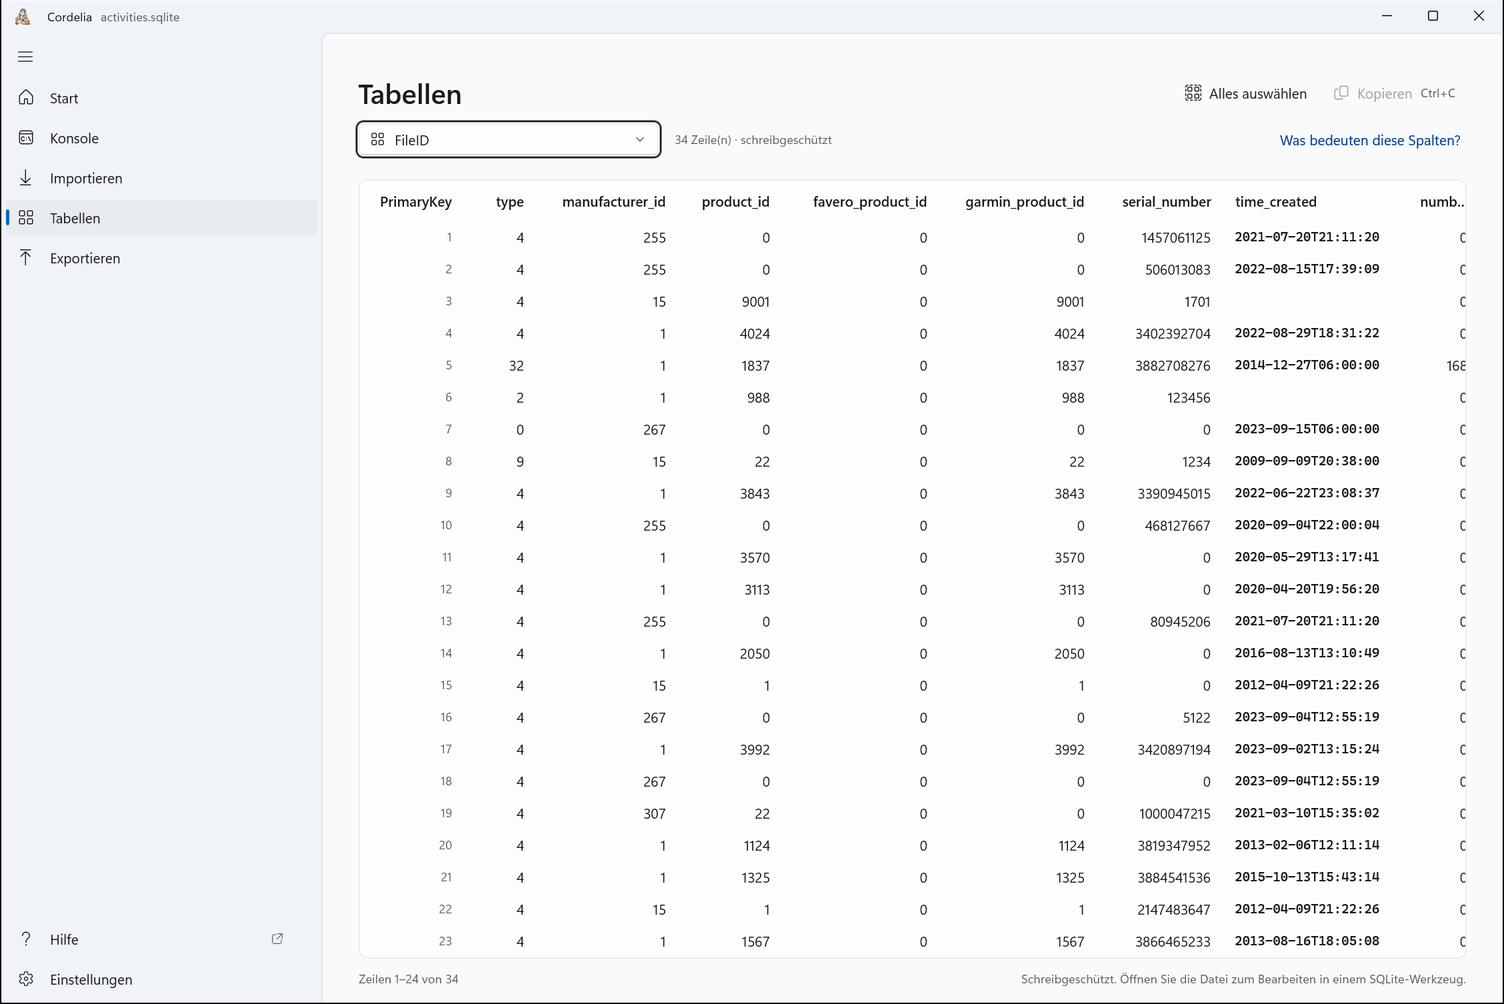1504x1004 pixels.
Task: Select serial number 1000047215
Action: (x=1175, y=814)
